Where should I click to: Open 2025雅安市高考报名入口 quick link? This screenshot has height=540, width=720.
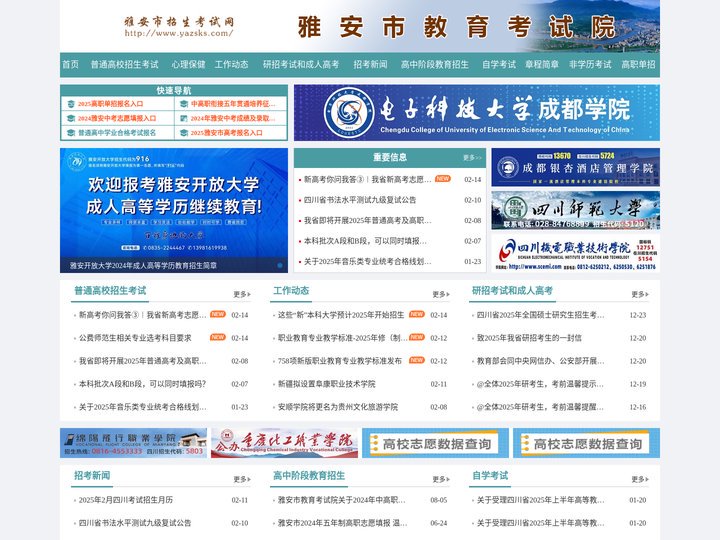tap(226, 133)
